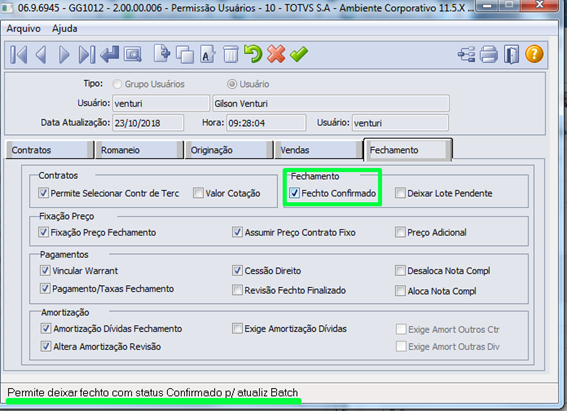Toggle Fixação Preço Fechamento checkbox
Screen dimensions: 567x411
click(43, 232)
